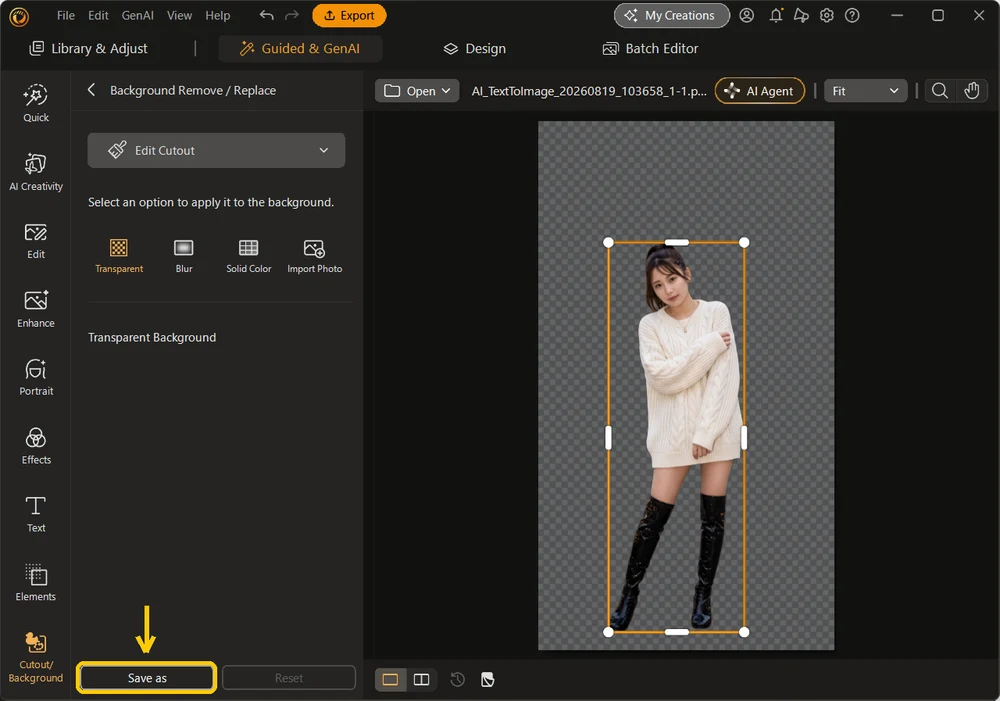
Task: Open the File menu
Action: [x=66, y=15]
